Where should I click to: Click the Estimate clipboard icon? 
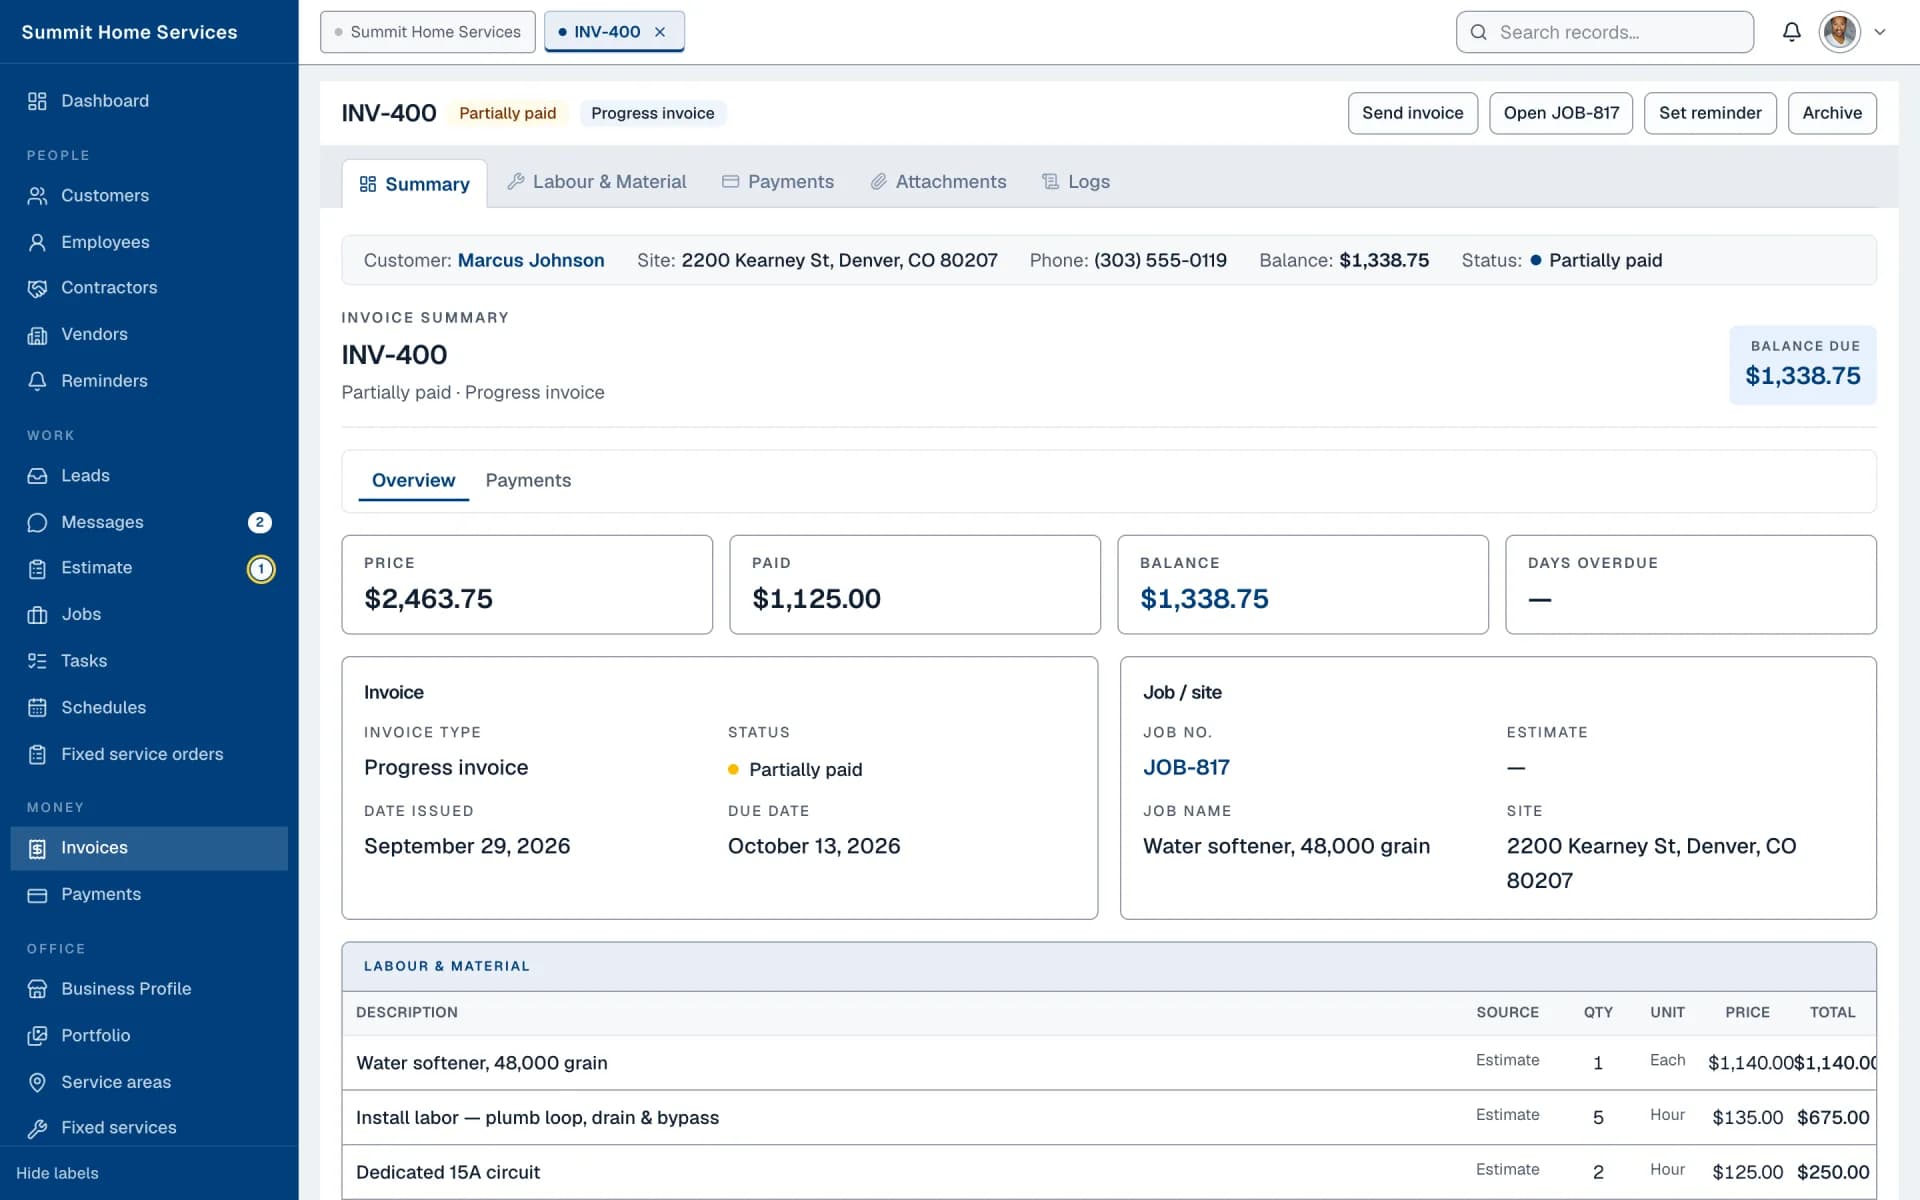(x=37, y=569)
